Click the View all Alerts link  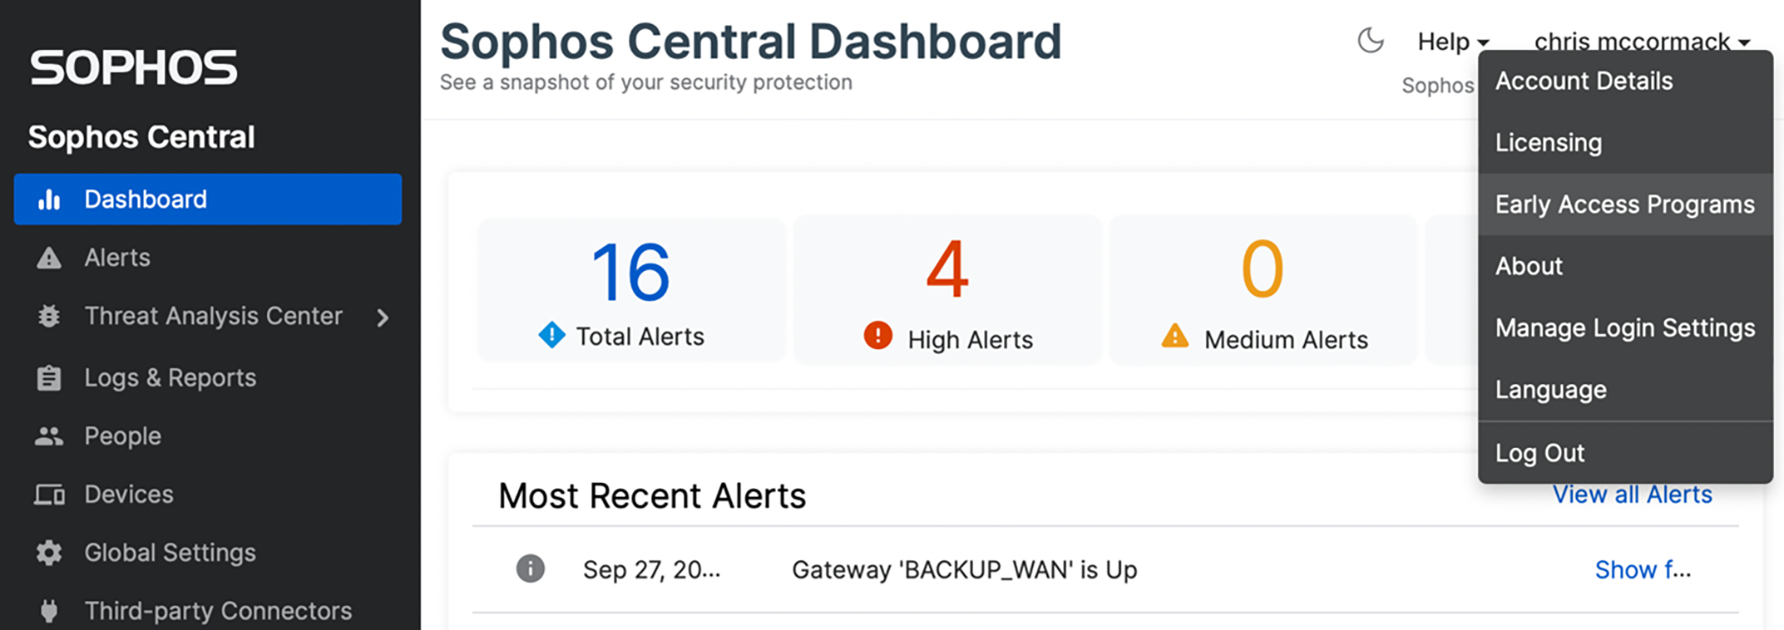point(1631,494)
